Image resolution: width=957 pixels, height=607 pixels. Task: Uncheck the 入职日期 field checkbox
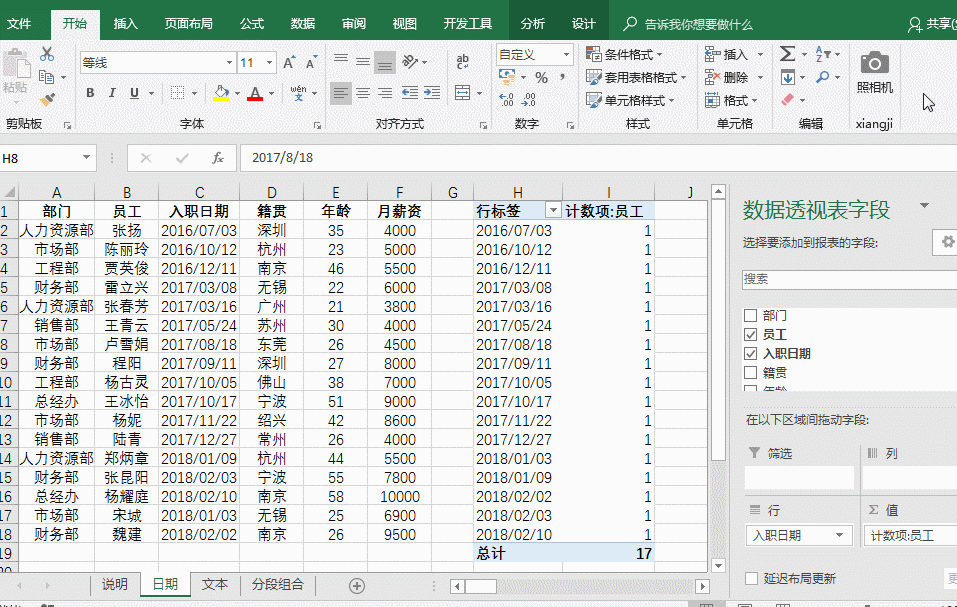point(750,353)
